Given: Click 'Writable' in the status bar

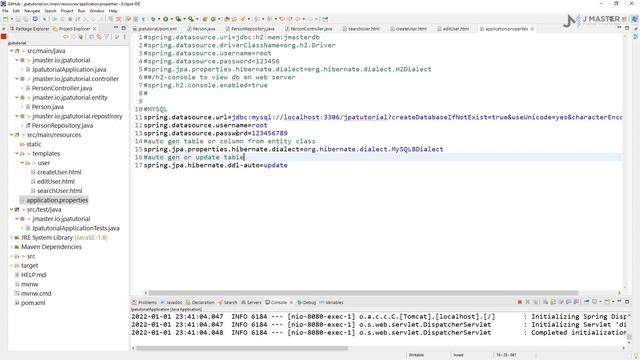Looking at the screenshot, I should [x=416, y=355].
